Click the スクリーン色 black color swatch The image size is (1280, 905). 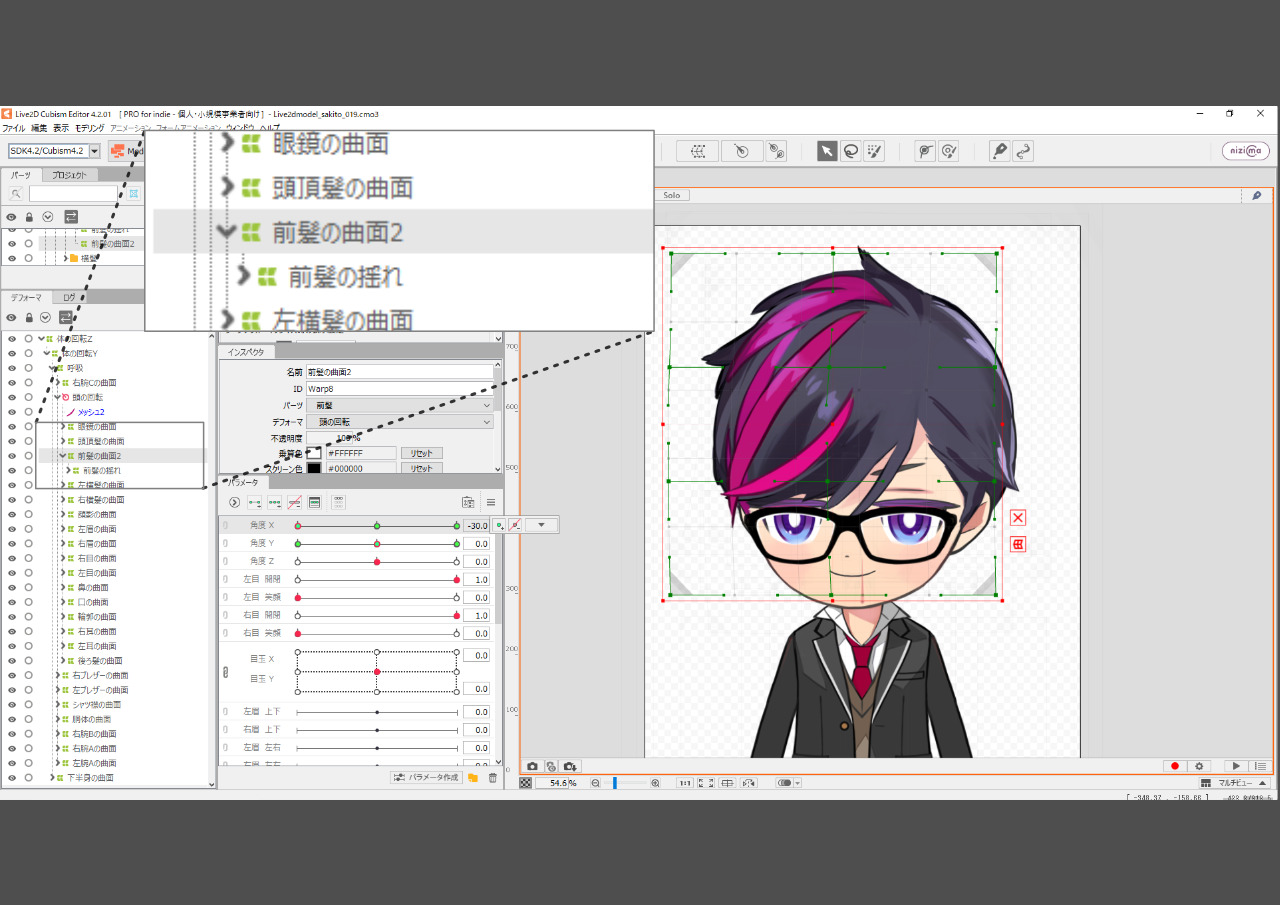[x=314, y=468]
